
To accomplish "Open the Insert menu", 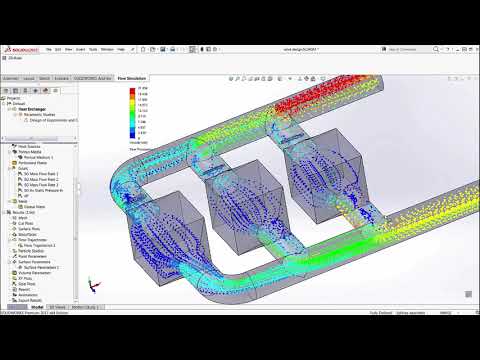I will click(x=80, y=49).
